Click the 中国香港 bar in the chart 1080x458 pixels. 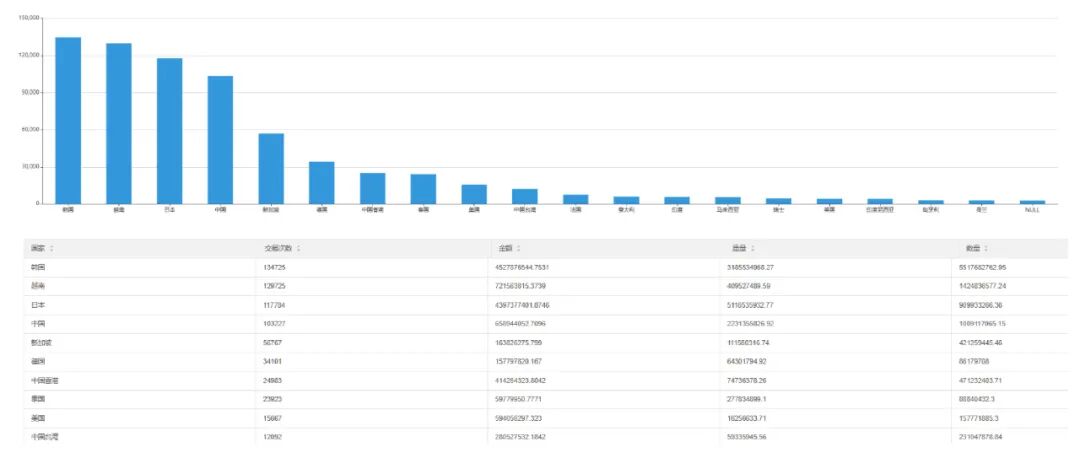(373, 188)
